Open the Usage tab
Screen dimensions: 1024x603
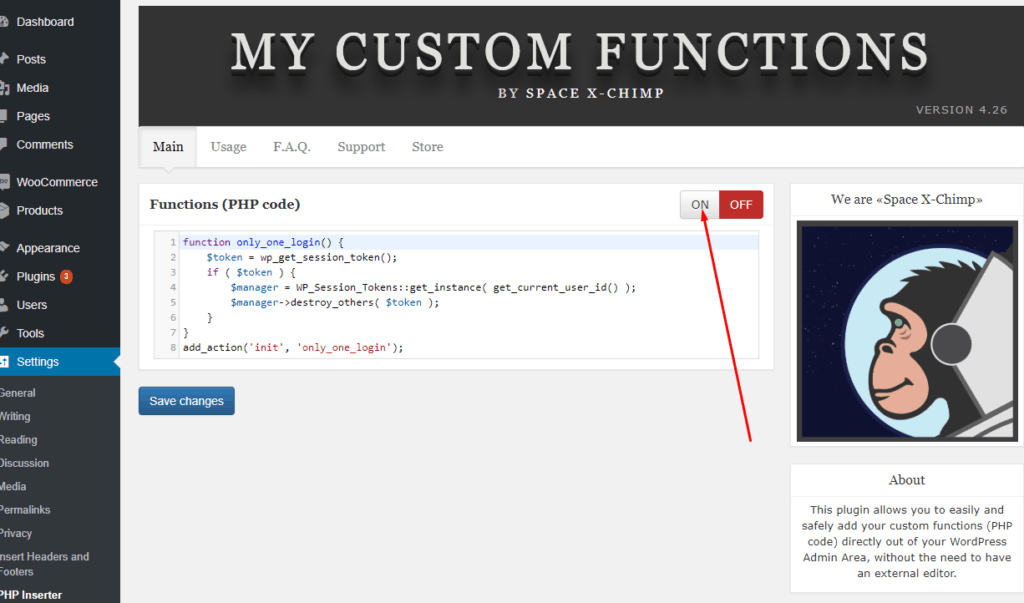point(228,147)
